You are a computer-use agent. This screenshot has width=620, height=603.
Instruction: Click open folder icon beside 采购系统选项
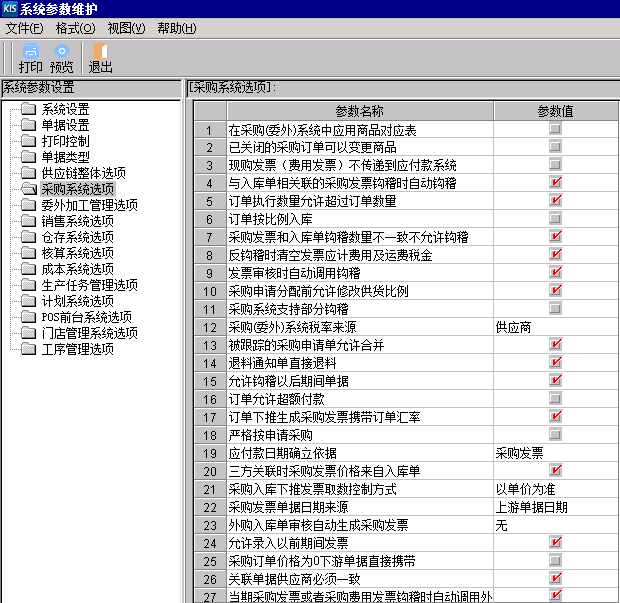pos(28,189)
